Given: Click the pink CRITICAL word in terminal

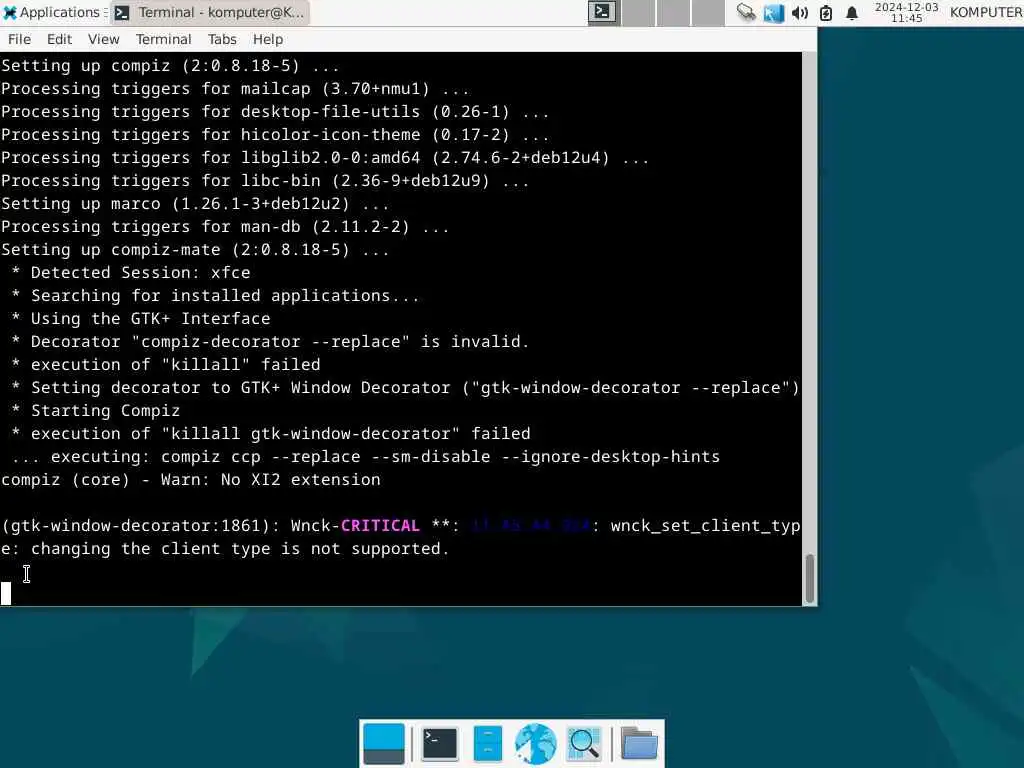Looking at the screenshot, I should point(380,526).
